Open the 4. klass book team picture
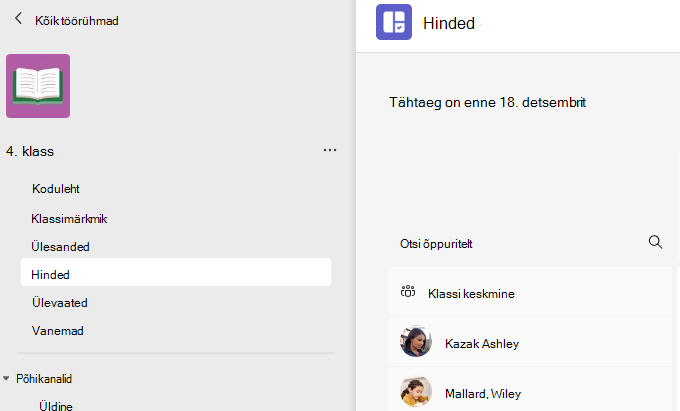Screen dimensions: 680x411 tap(38, 86)
